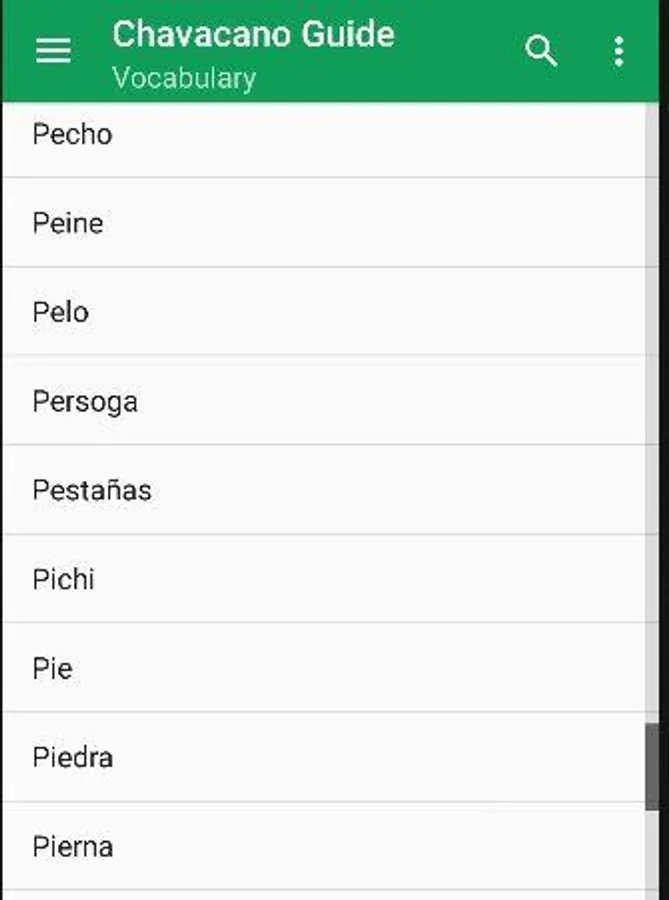Image resolution: width=669 pixels, height=900 pixels.
Task: Click the Chavacano Guide title
Action: click(x=253, y=34)
